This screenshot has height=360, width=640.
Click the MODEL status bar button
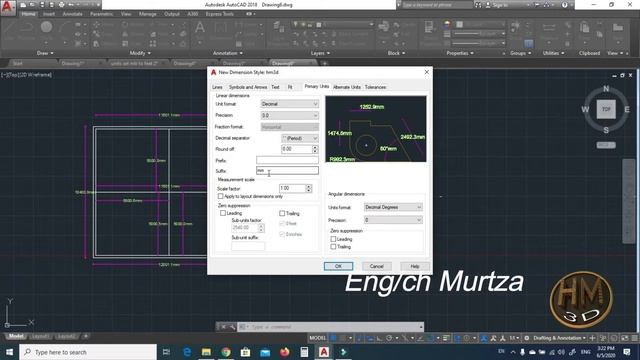(x=318, y=338)
